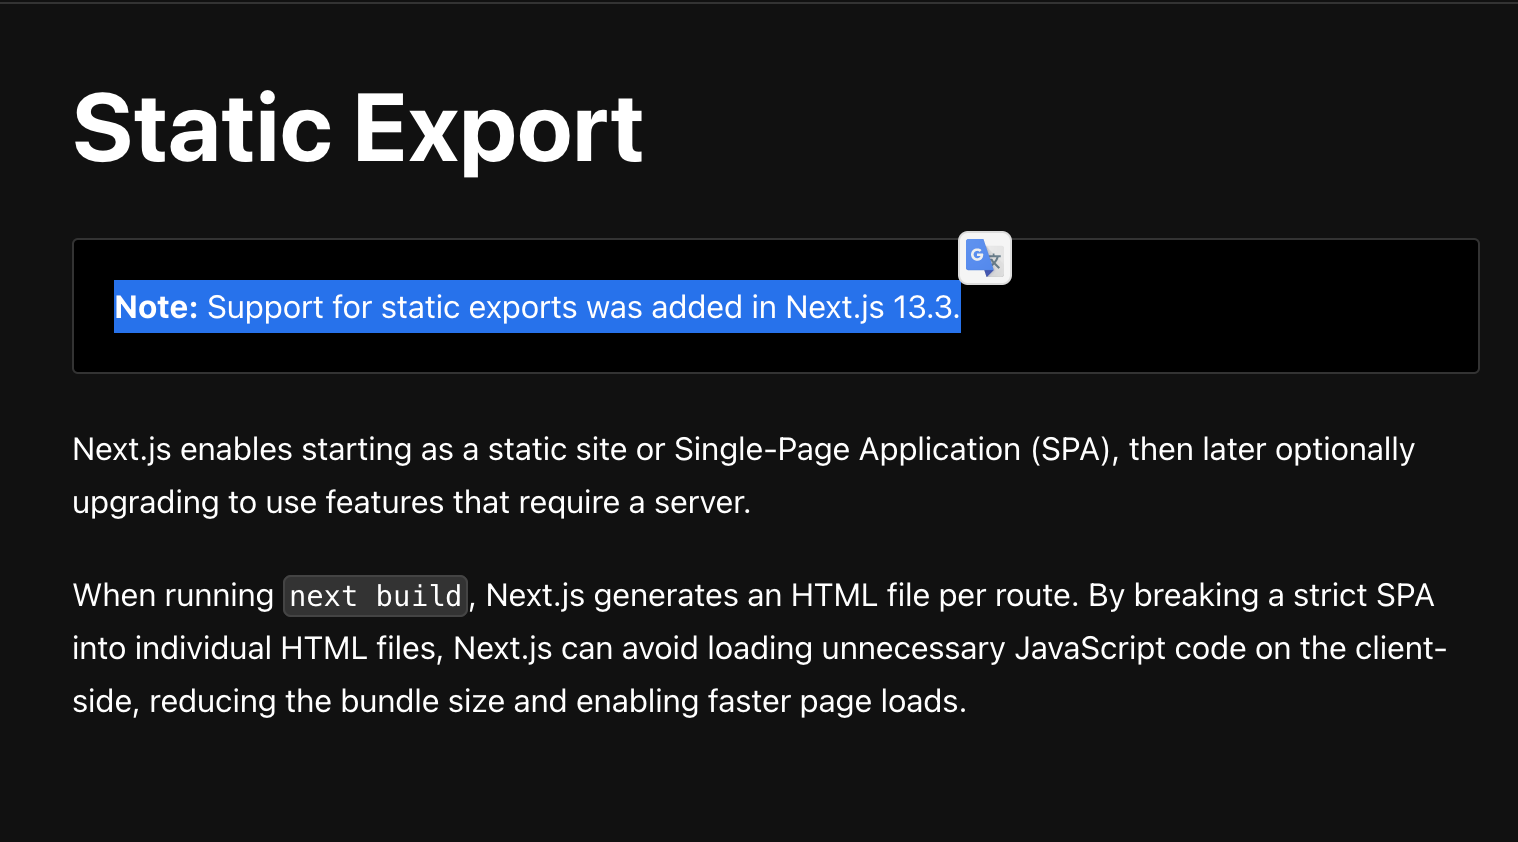Click the "(SPA)" abbreviation text
This screenshot has width=1518, height=842.
[x=1073, y=450]
